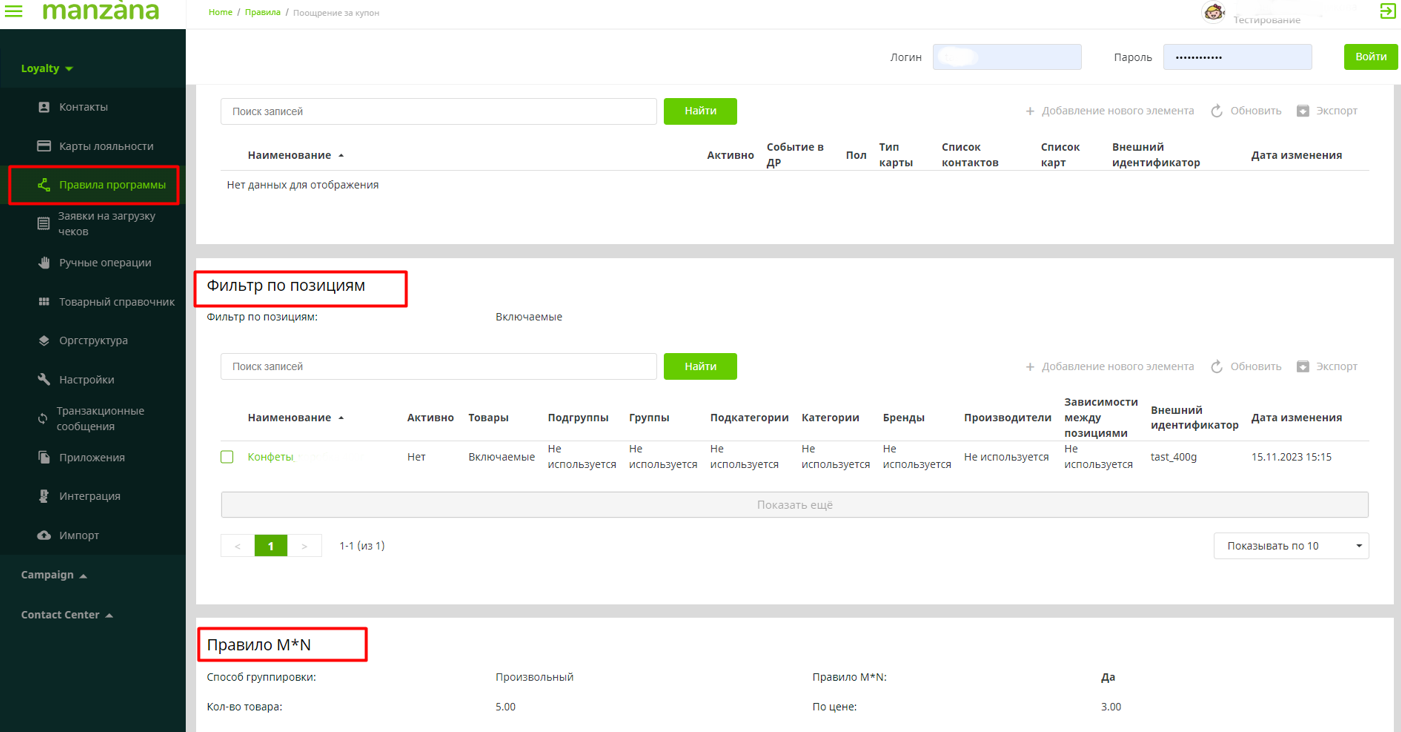Open 'Товарный справочник' menu item
This screenshot has width=1401, height=732.
click(x=116, y=302)
